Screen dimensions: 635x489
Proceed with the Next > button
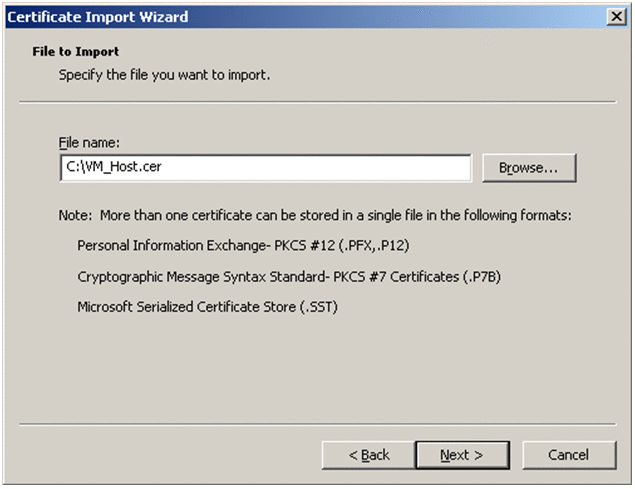[461, 455]
